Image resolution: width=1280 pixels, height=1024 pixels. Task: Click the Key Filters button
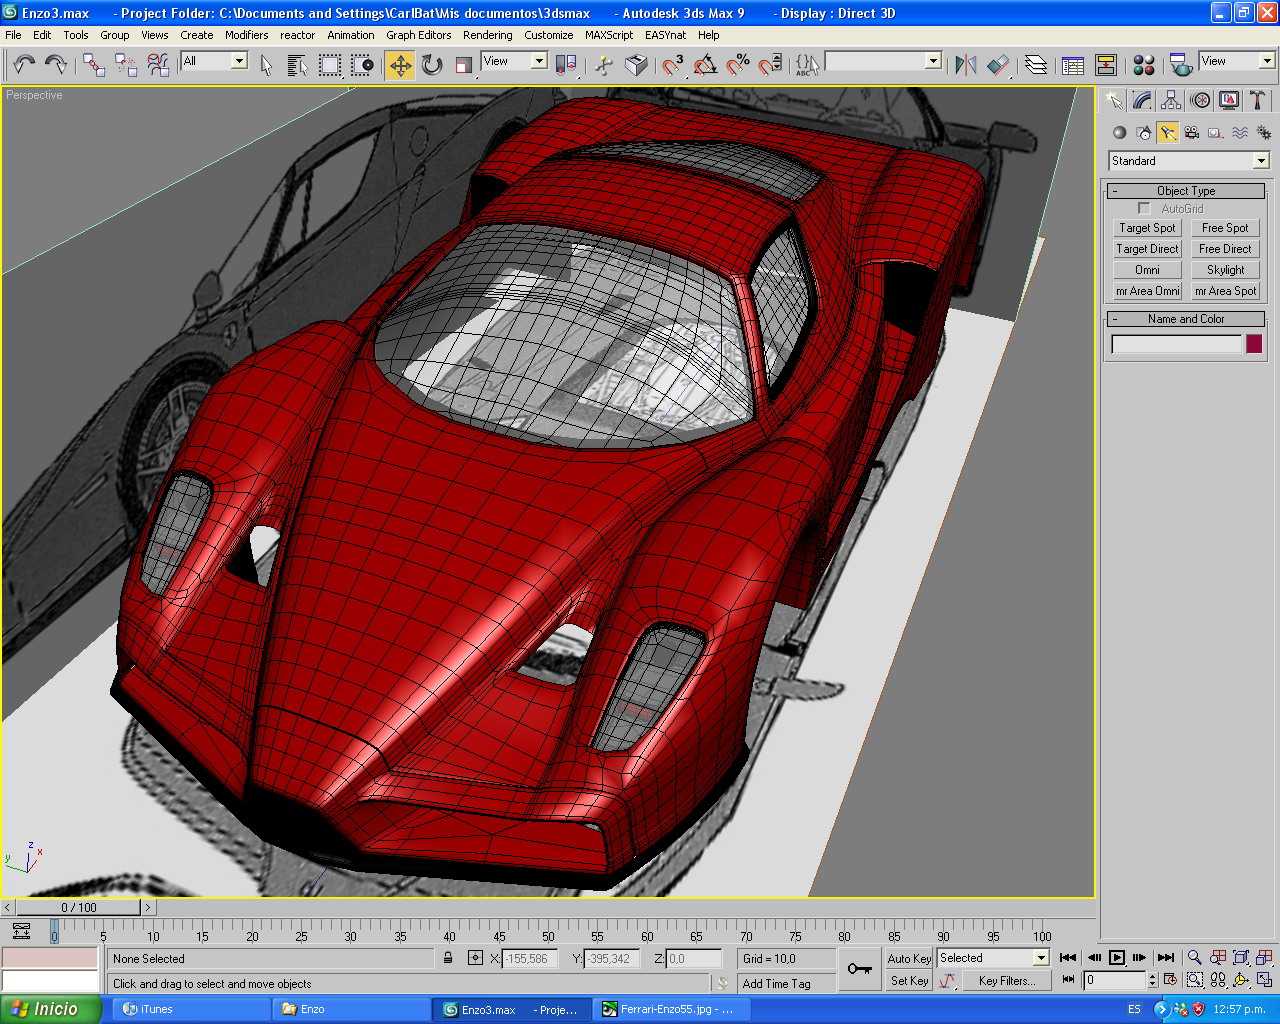click(x=1006, y=981)
